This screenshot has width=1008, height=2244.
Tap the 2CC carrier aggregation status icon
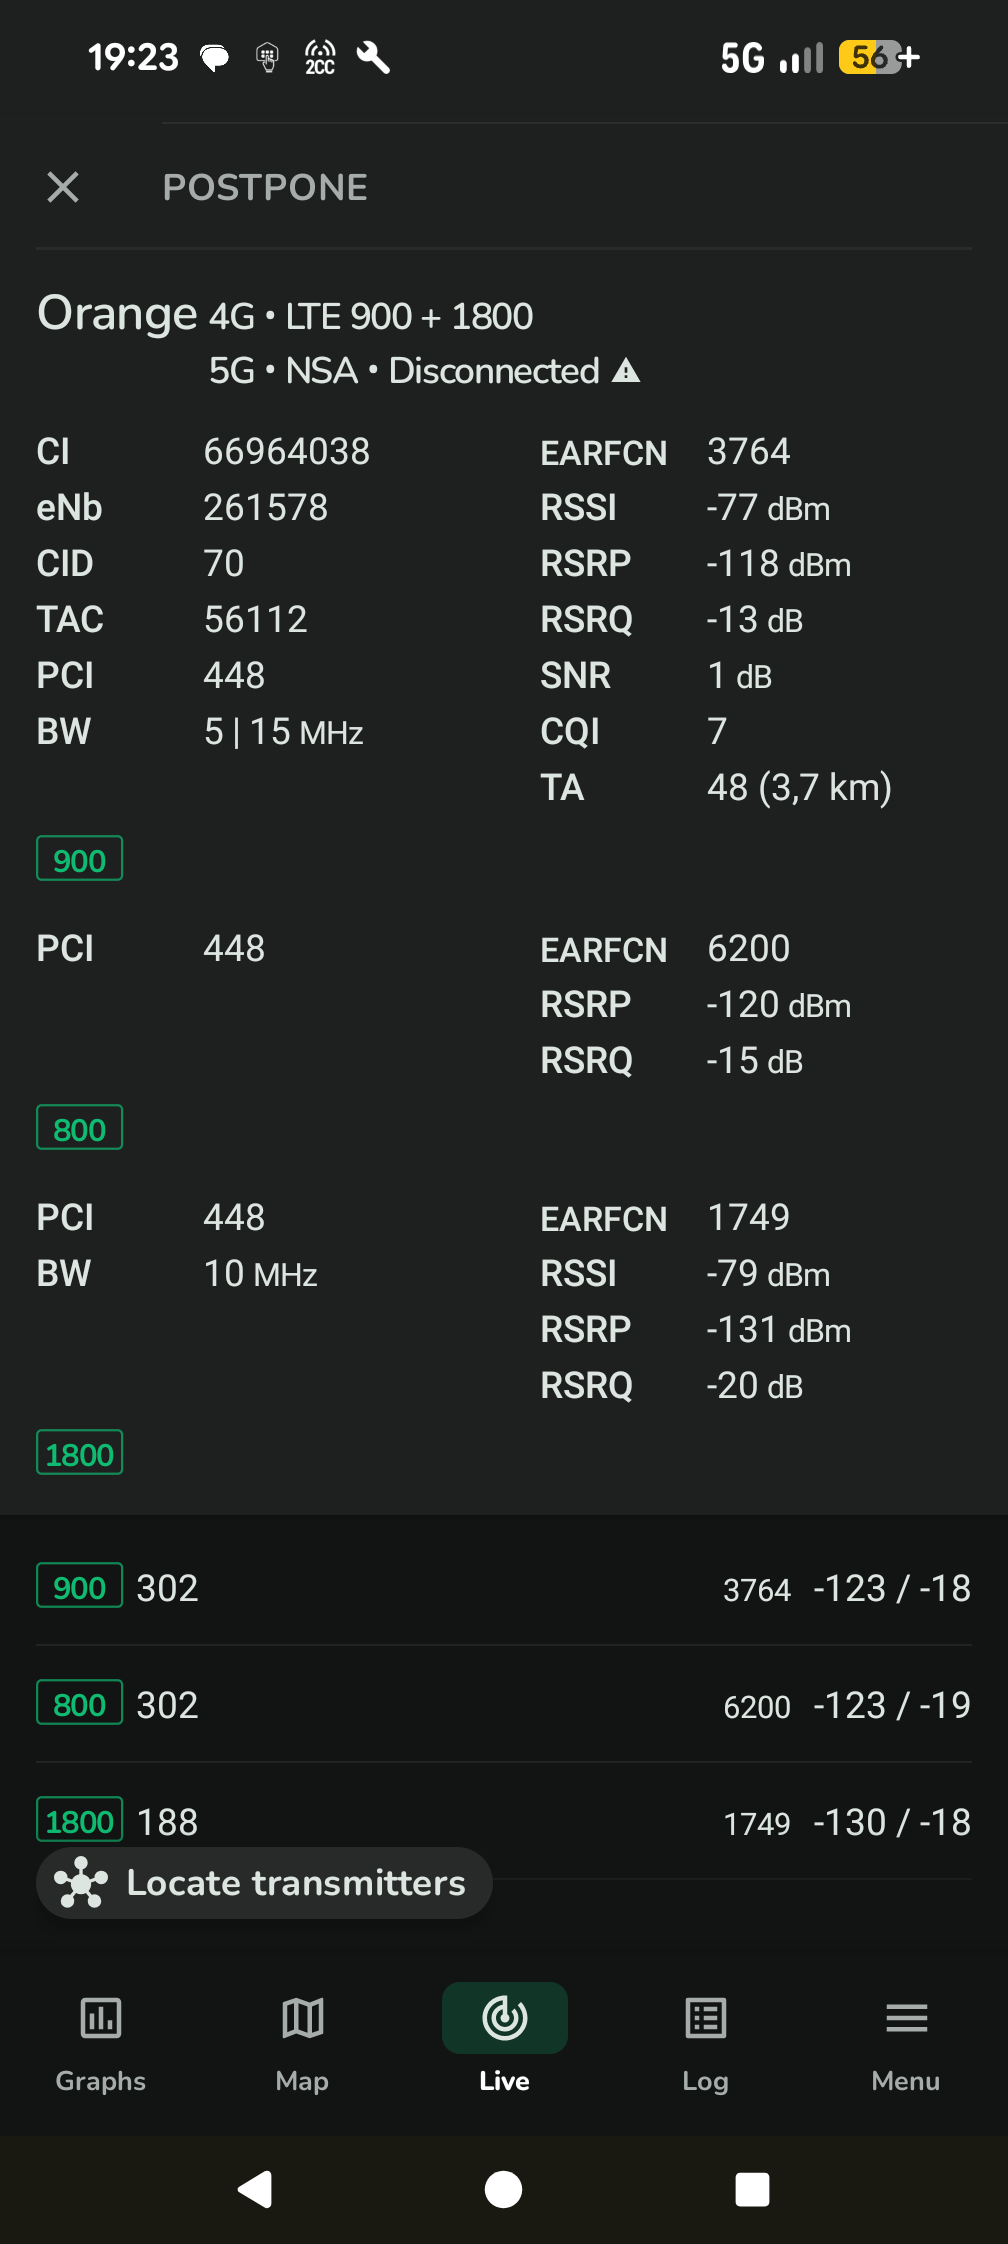[x=320, y=58]
